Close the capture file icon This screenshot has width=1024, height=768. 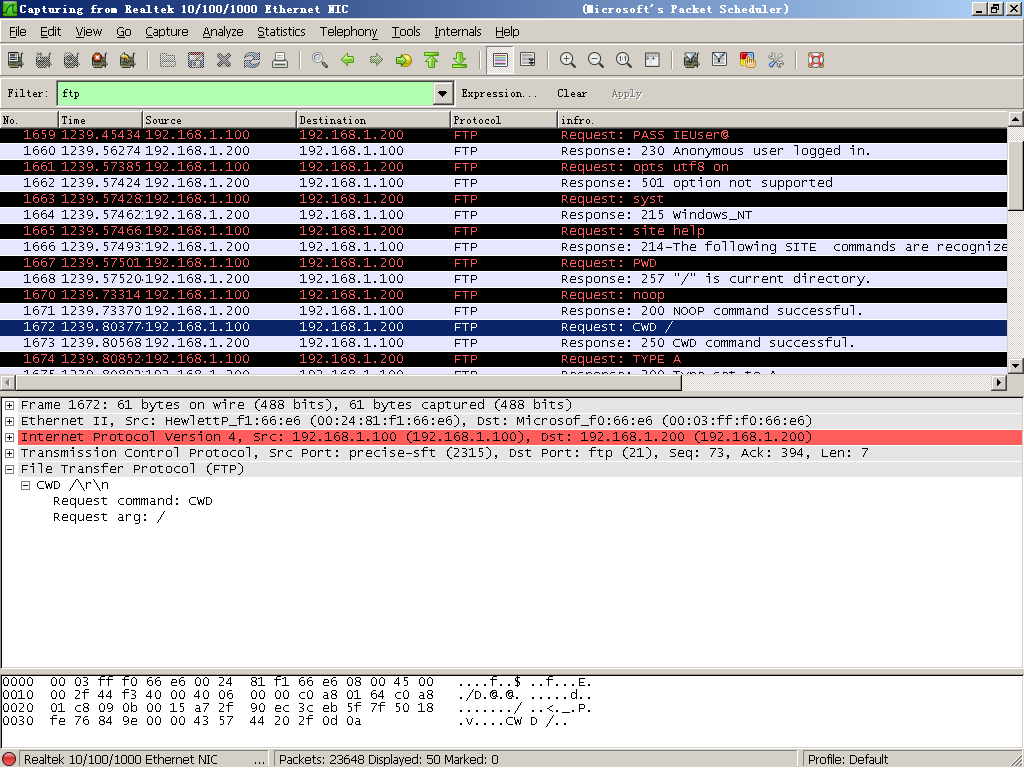click(224, 60)
